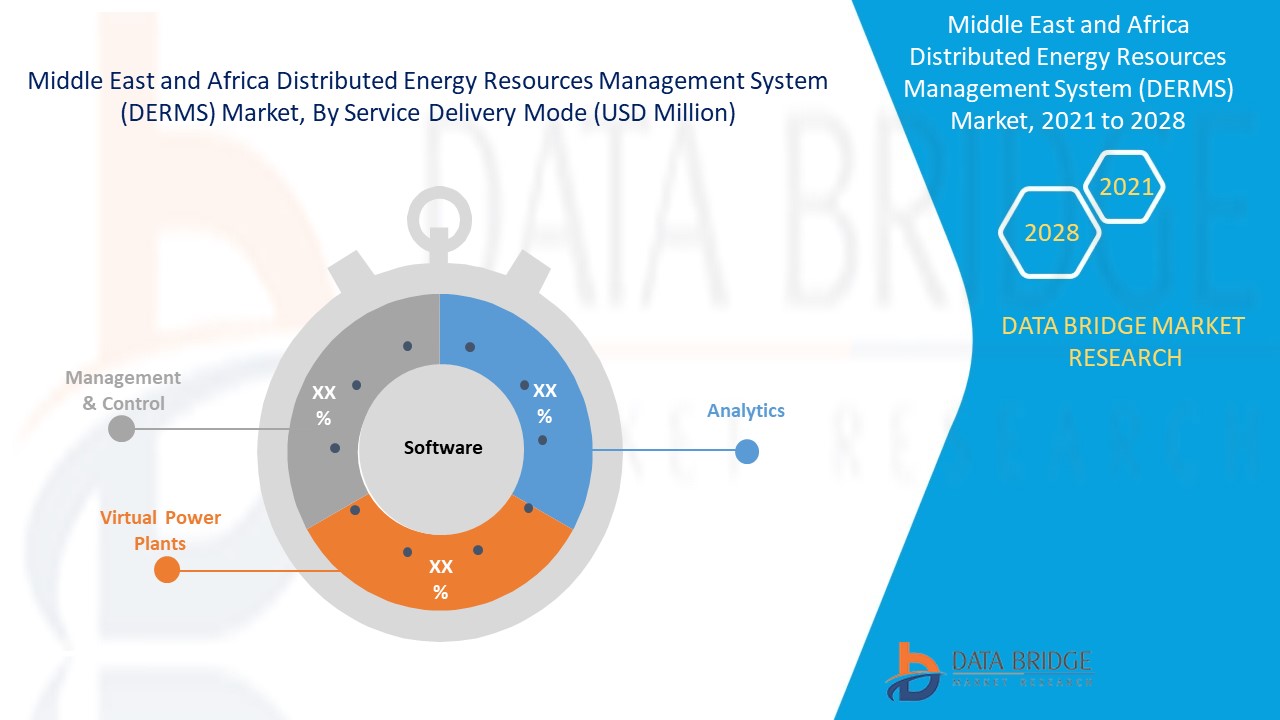Click the white title in the blue panel
This screenshot has width=1280, height=720.
(1067, 73)
